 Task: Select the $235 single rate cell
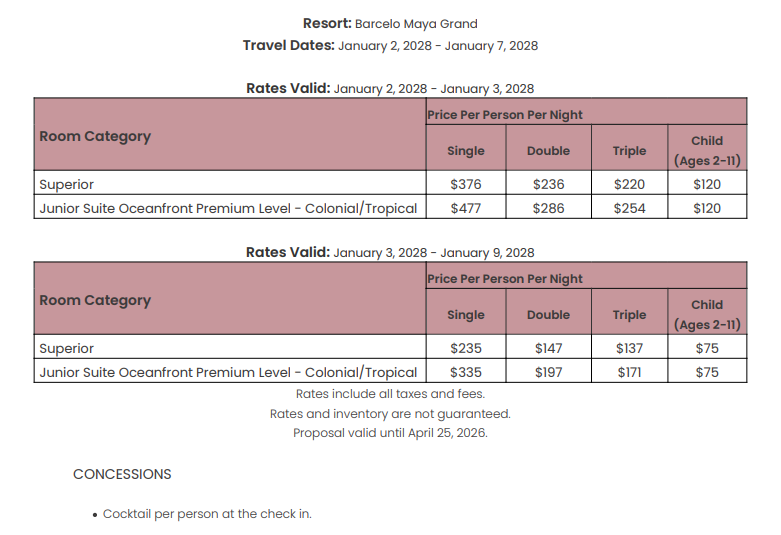pos(466,348)
